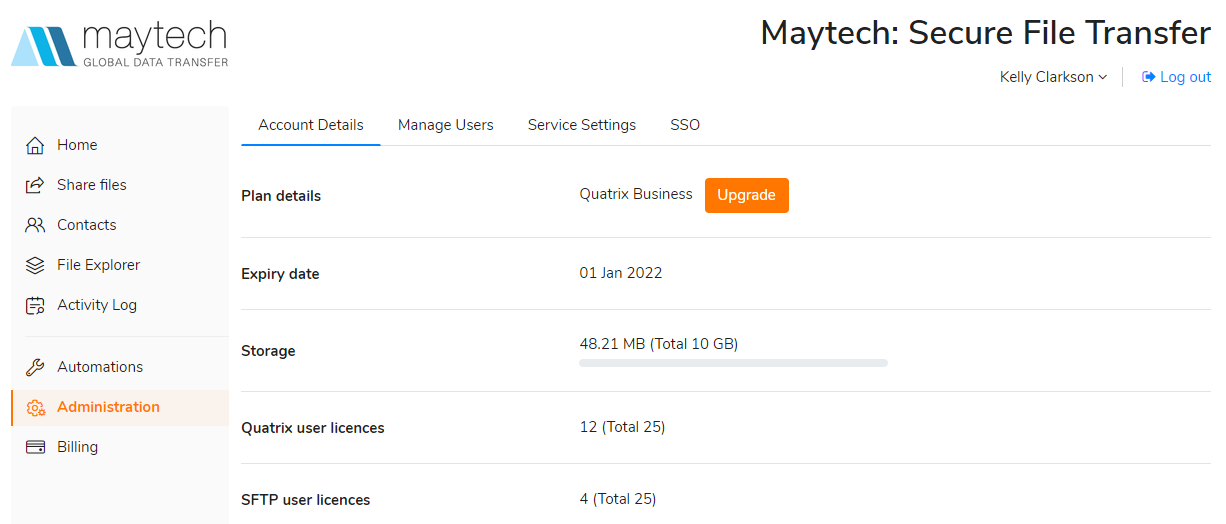Click the Maytech logo
The image size is (1226, 524).
(120, 46)
